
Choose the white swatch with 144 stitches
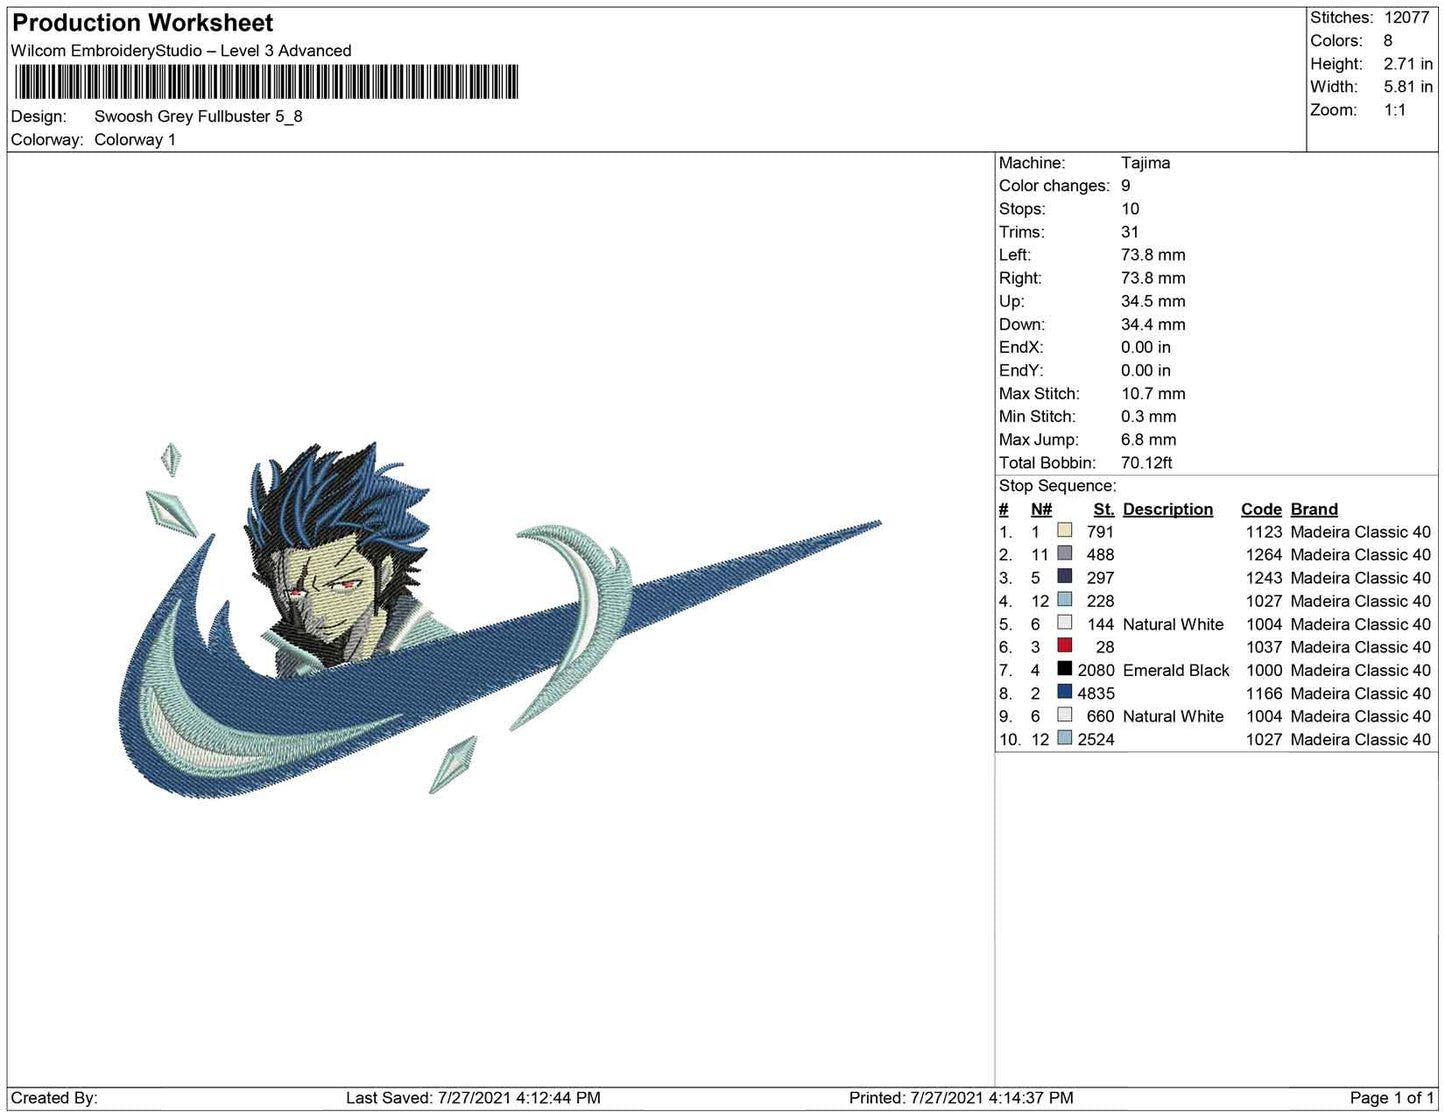[x=1064, y=623]
